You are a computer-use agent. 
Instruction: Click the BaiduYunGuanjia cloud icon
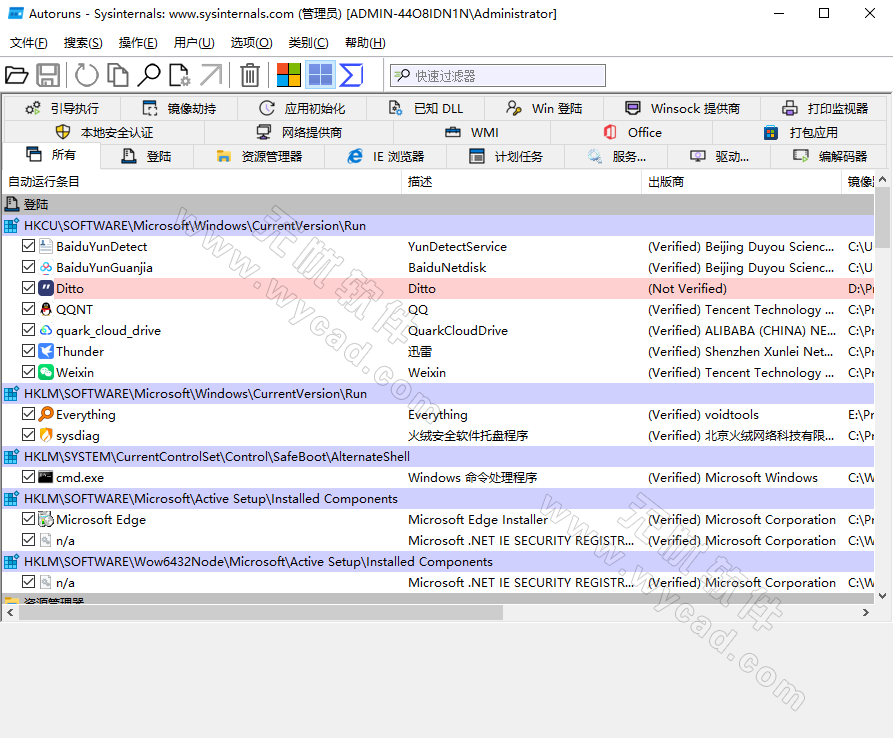(x=46, y=267)
